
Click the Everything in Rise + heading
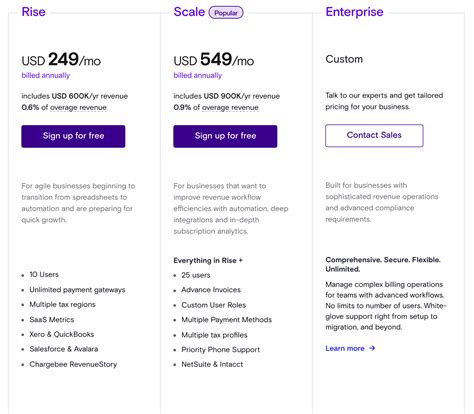(x=208, y=261)
